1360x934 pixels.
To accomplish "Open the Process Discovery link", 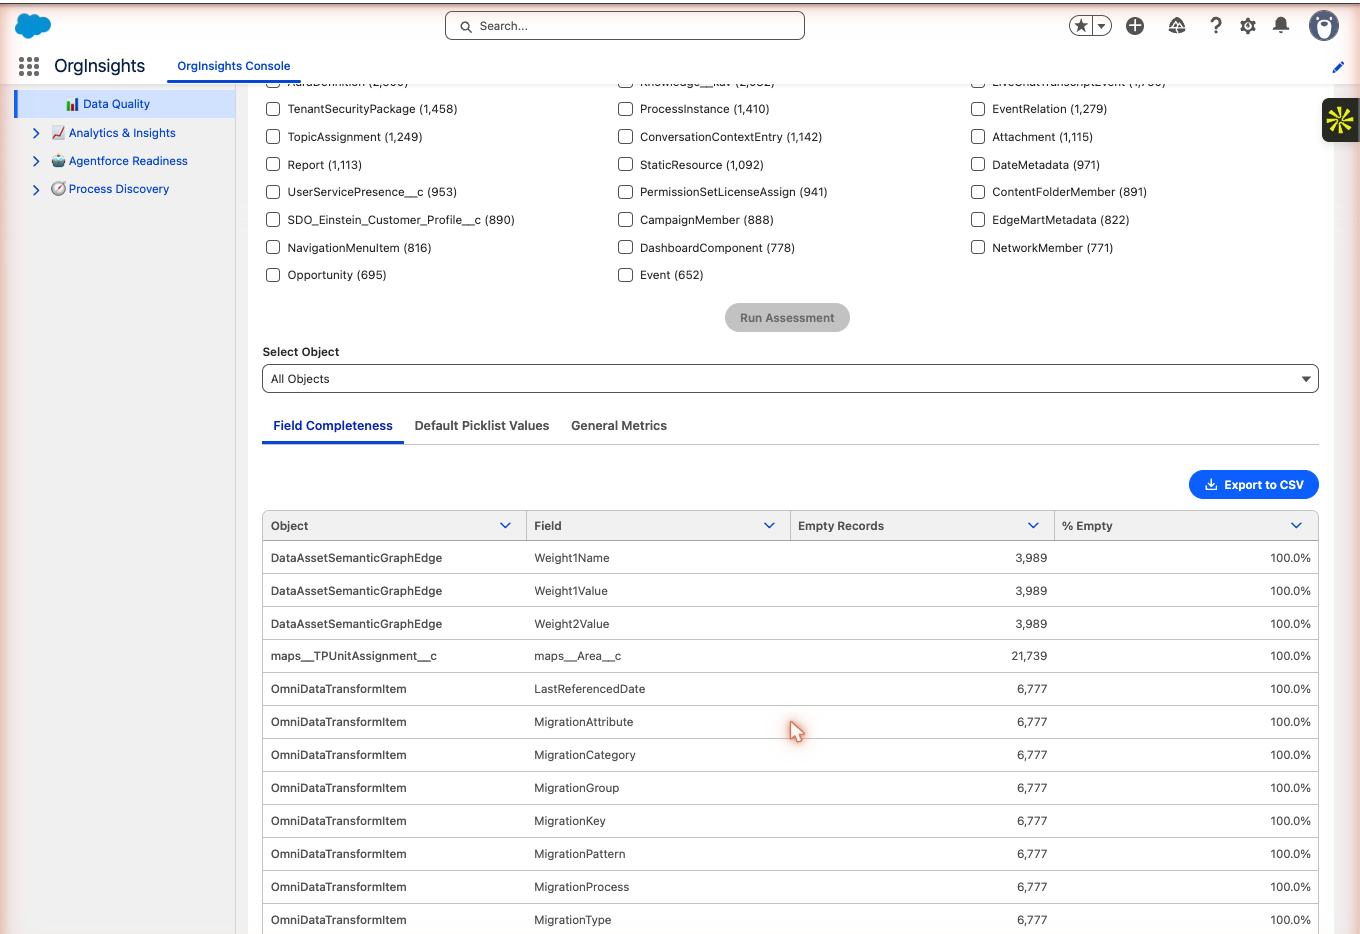I will click(x=119, y=189).
